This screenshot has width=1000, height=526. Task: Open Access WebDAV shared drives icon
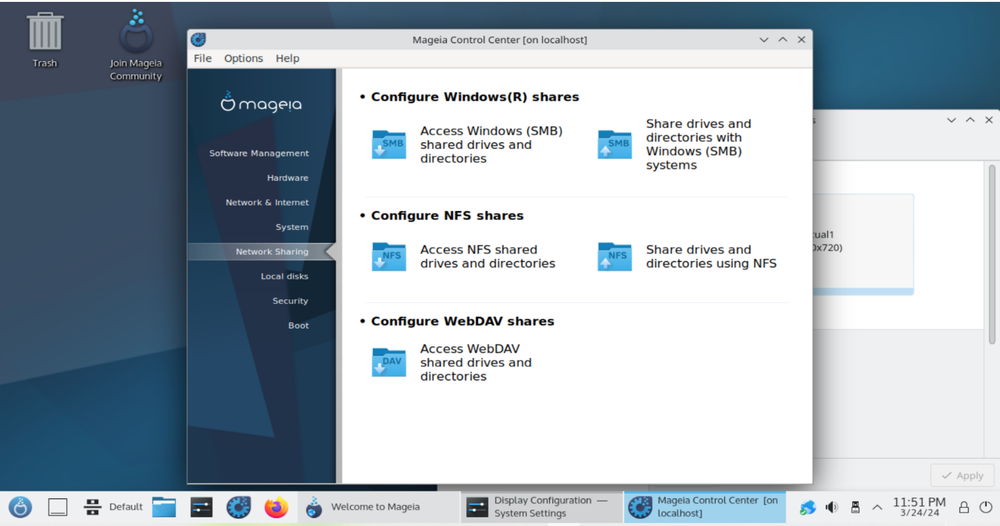click(x=389, y=362)
